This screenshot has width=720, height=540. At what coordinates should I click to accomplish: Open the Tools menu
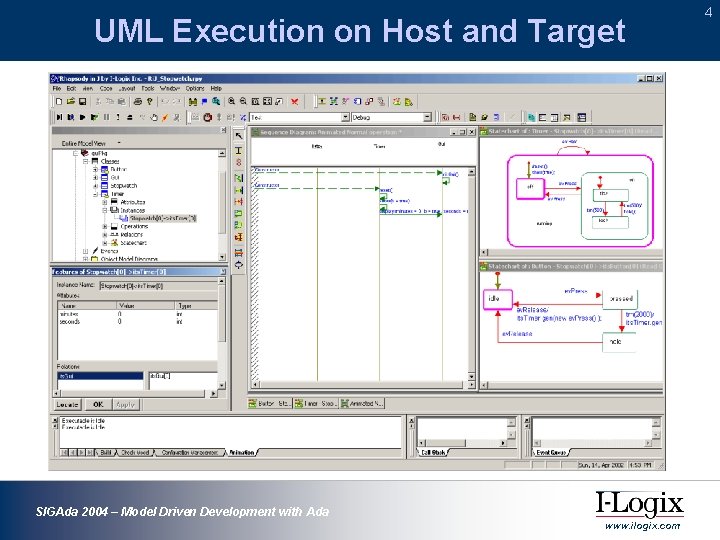148,88
